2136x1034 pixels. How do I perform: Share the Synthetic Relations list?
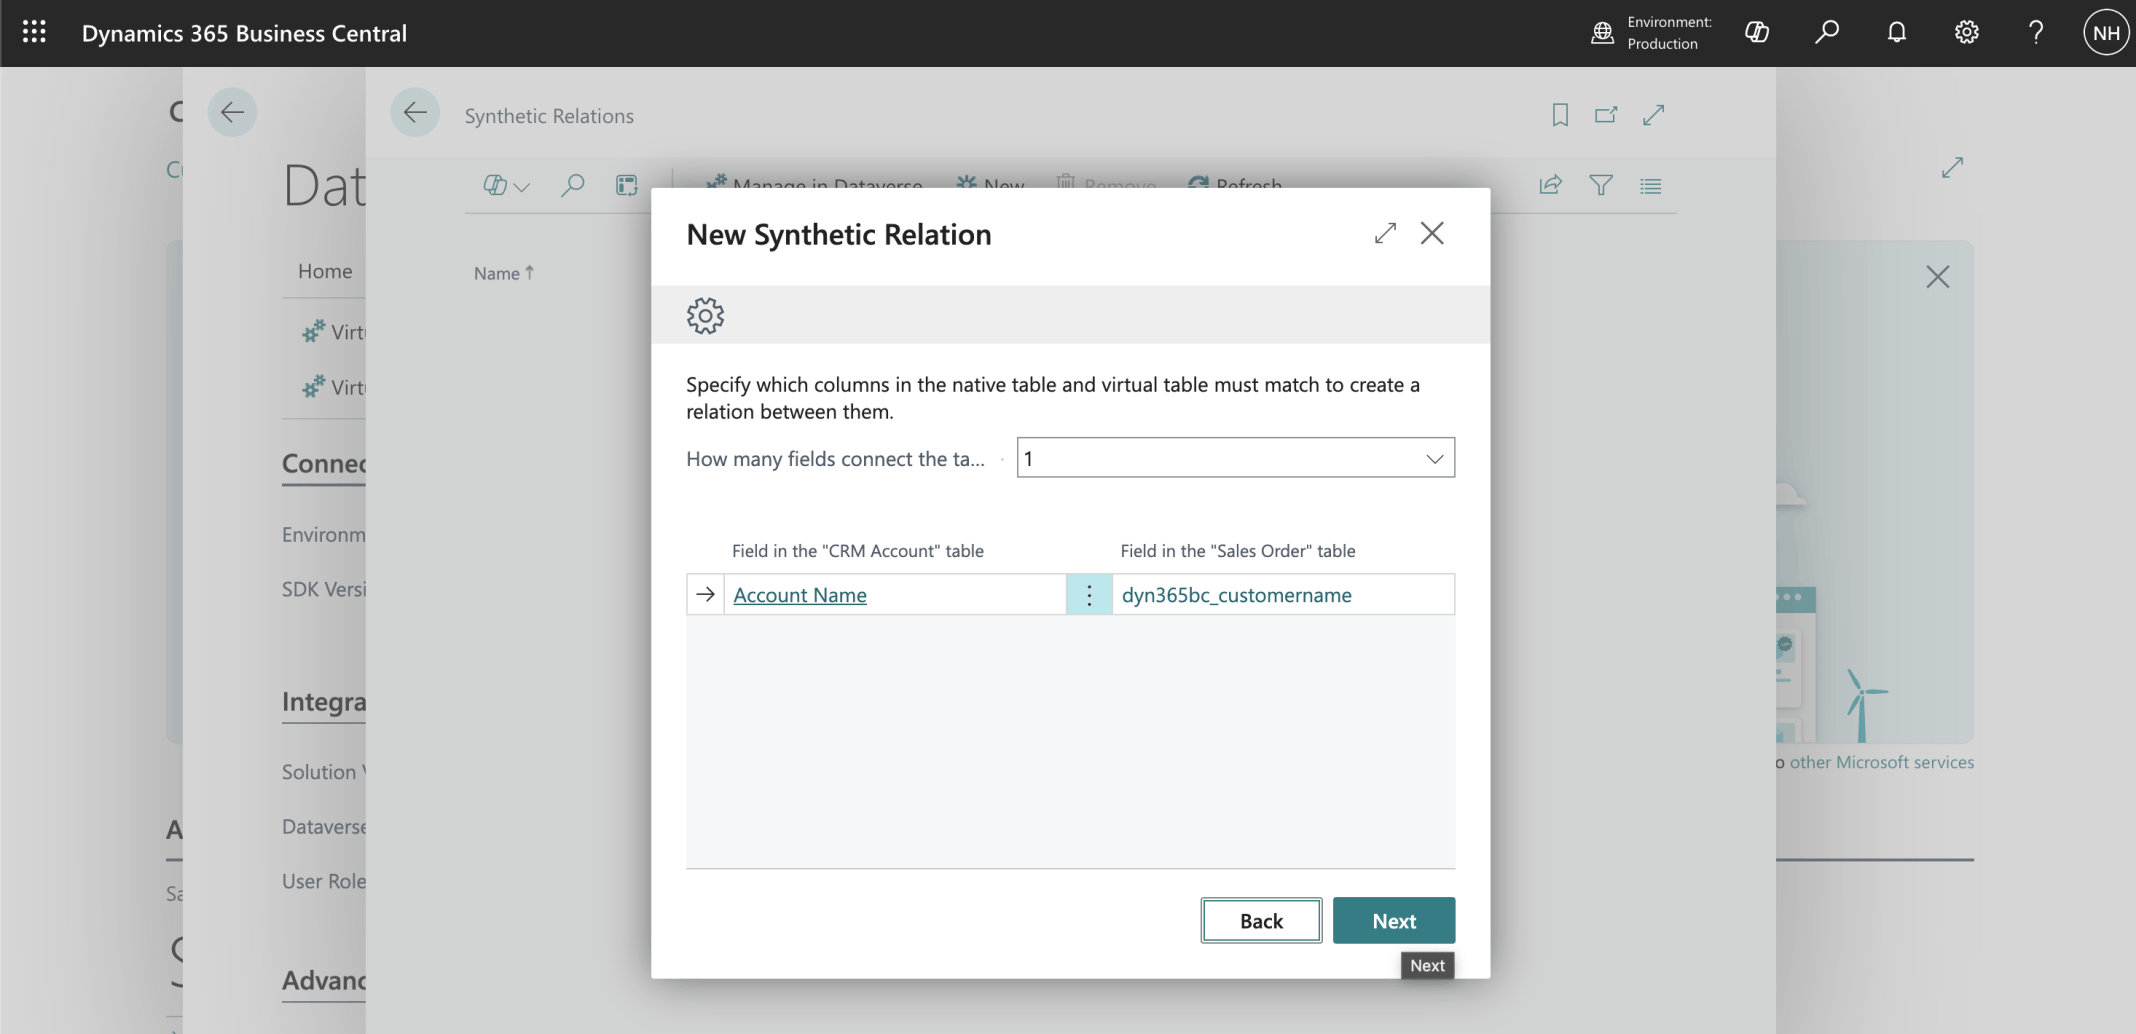1551,185
